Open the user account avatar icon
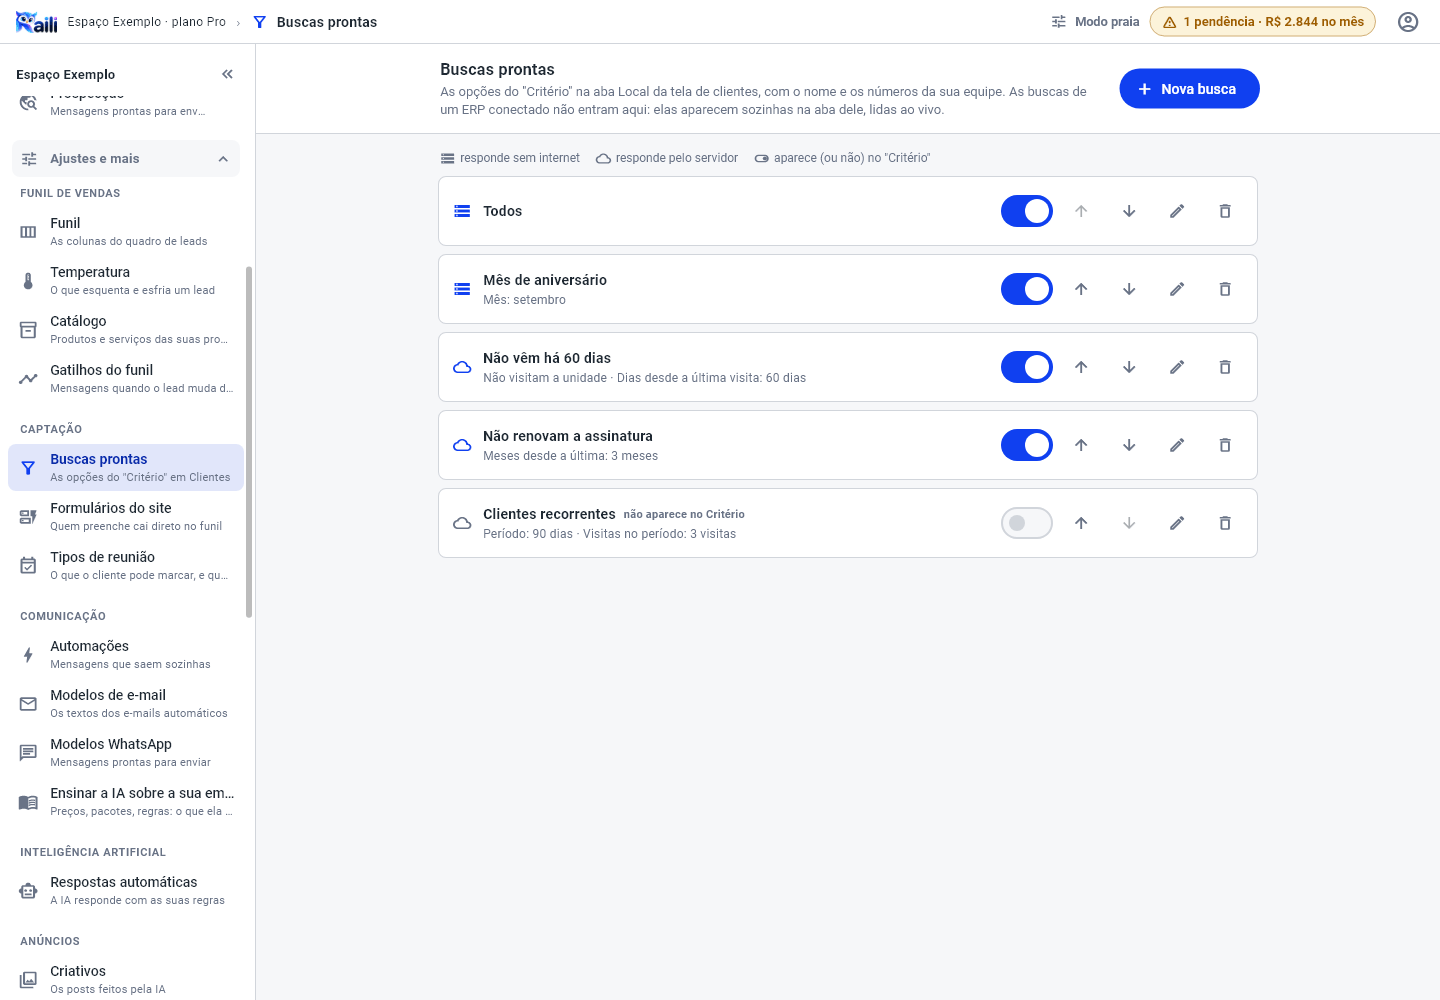 point(1408,22)
